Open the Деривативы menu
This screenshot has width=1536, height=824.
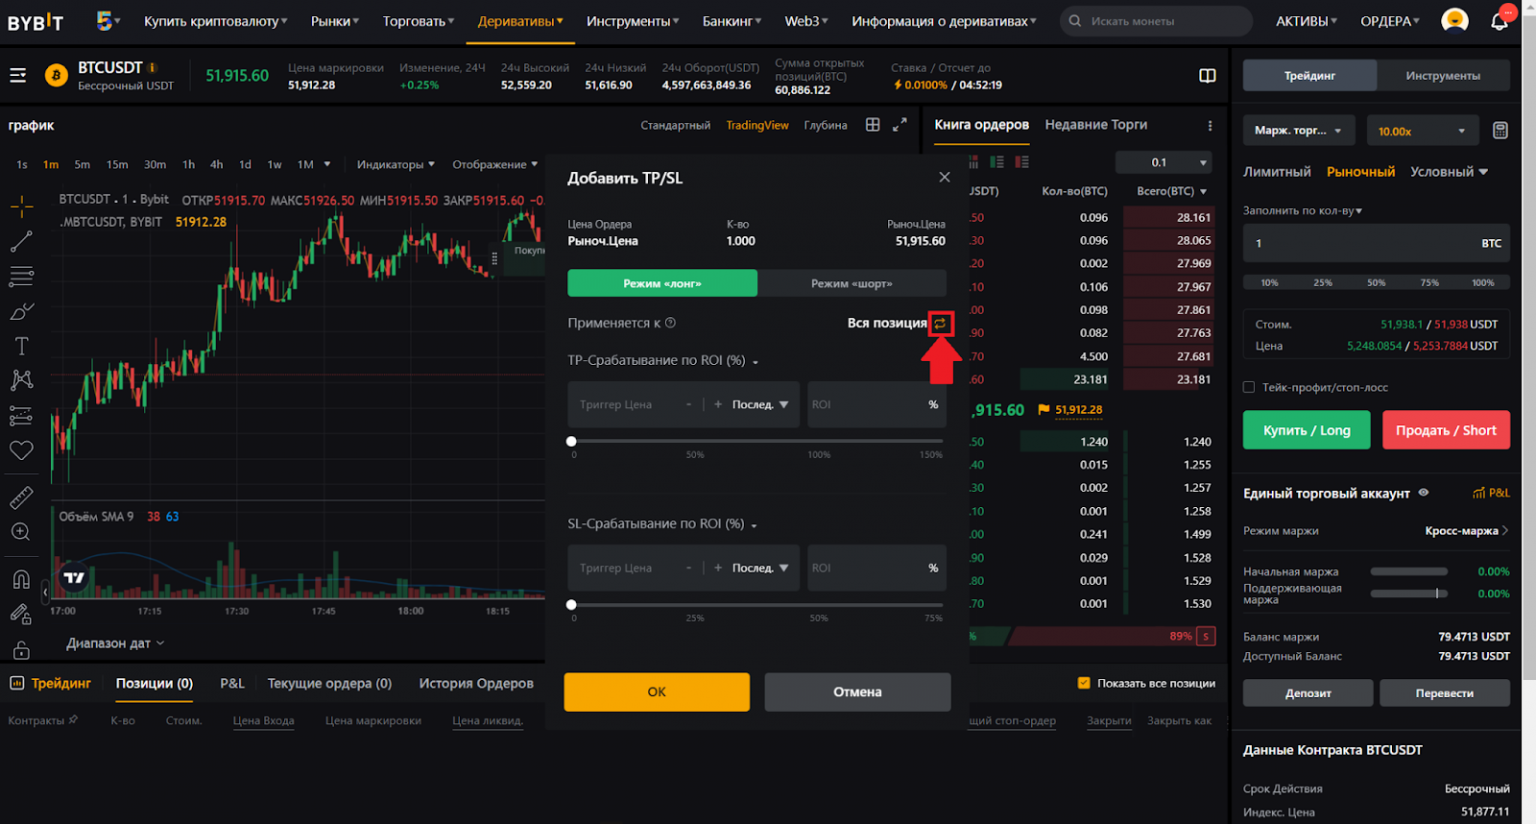(519, 21)
